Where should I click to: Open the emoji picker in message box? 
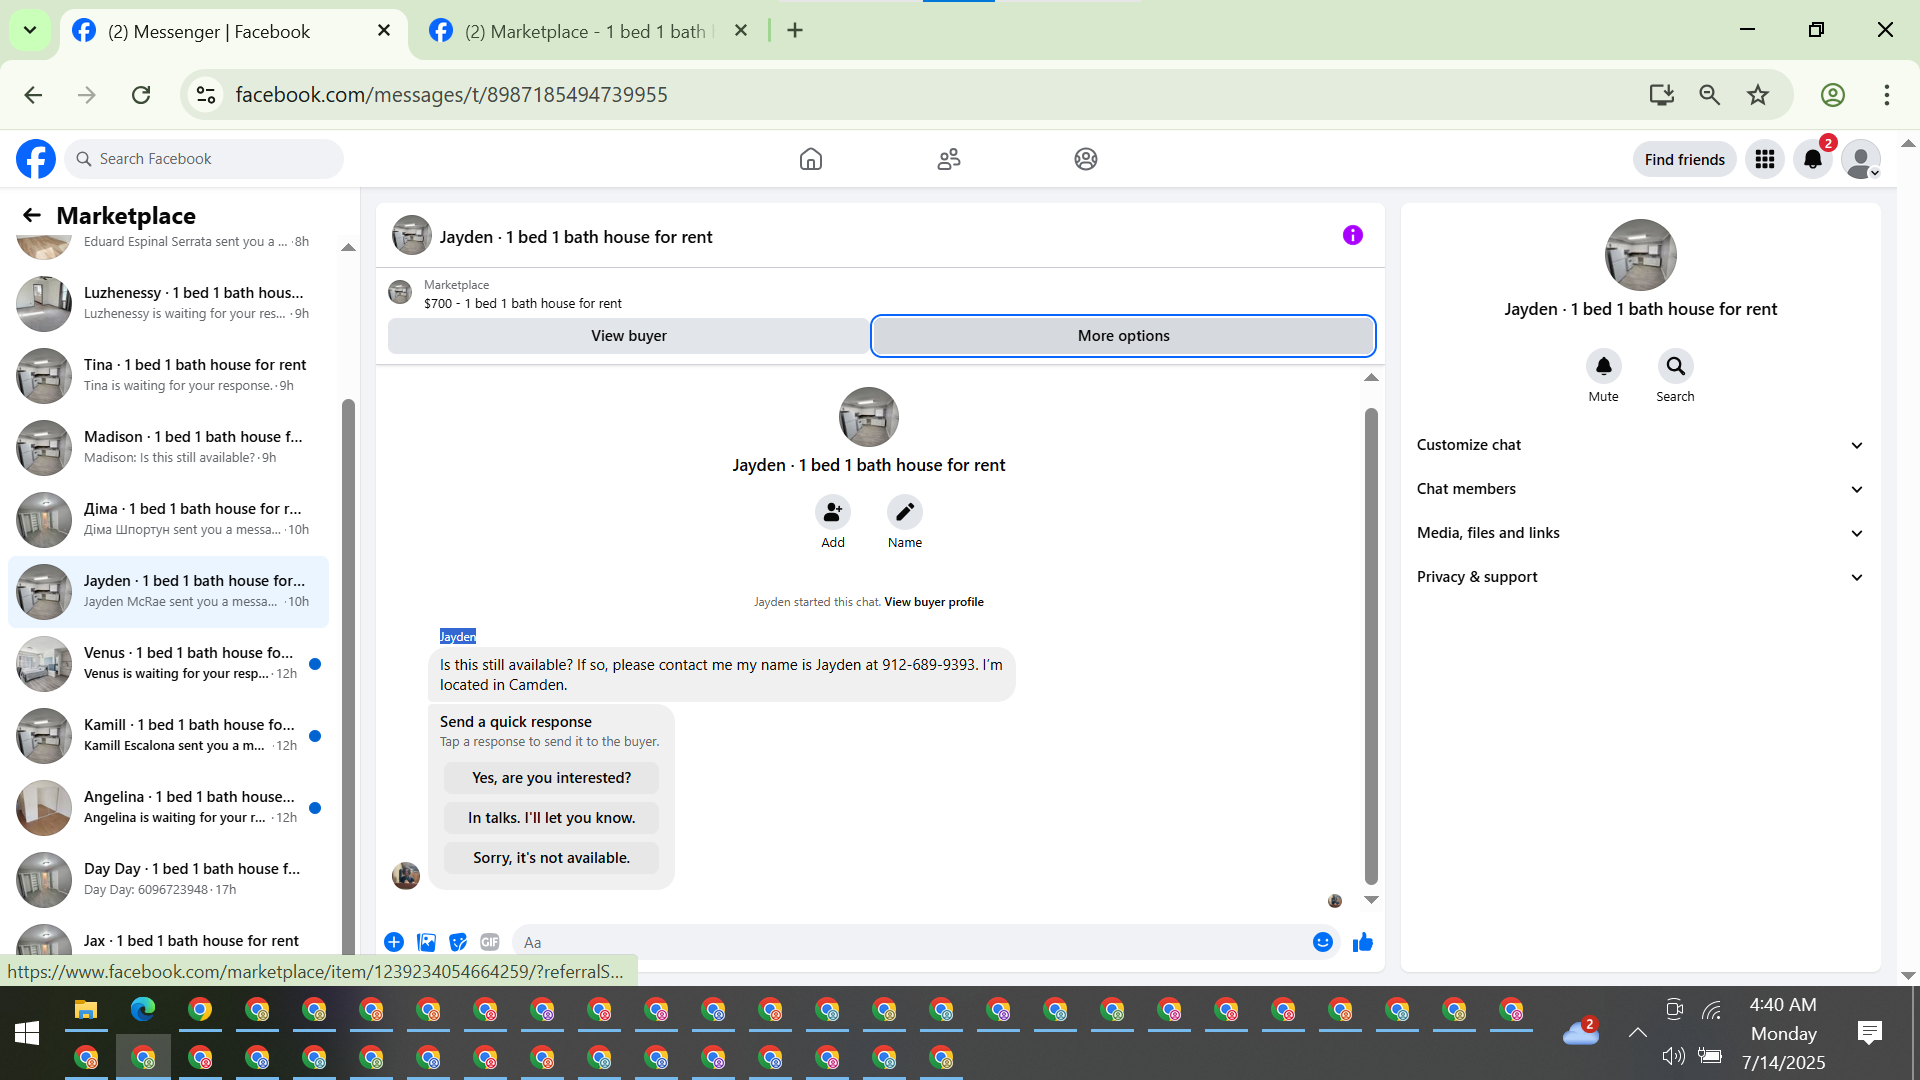1322,942
